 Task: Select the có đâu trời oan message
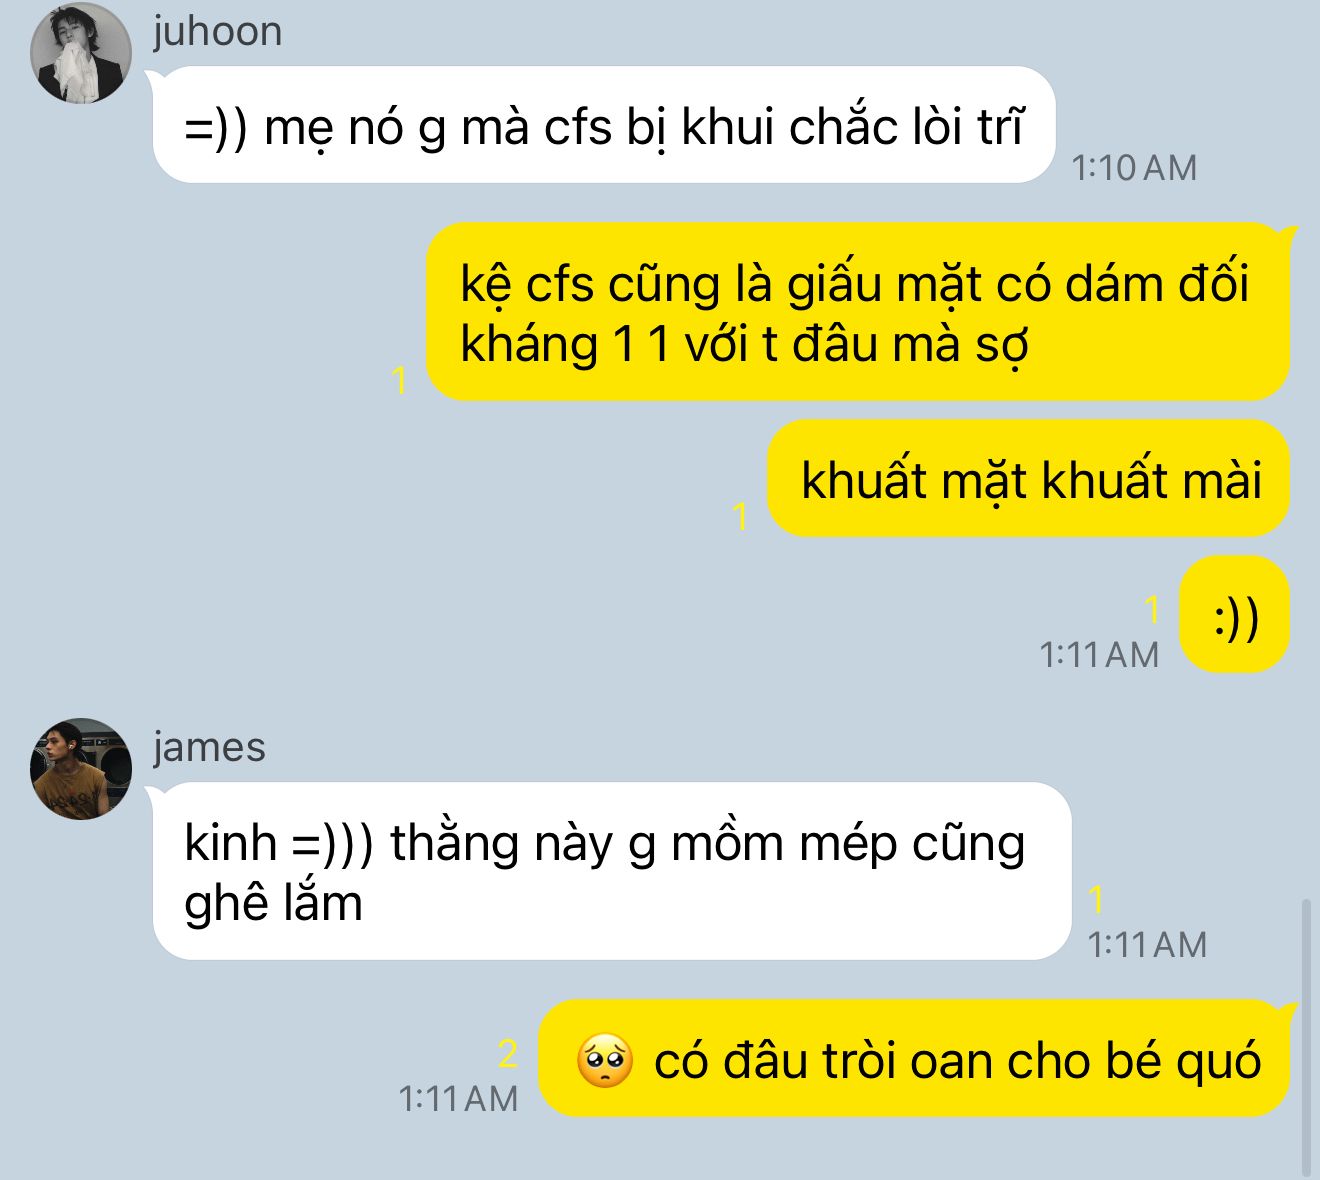914,1059
